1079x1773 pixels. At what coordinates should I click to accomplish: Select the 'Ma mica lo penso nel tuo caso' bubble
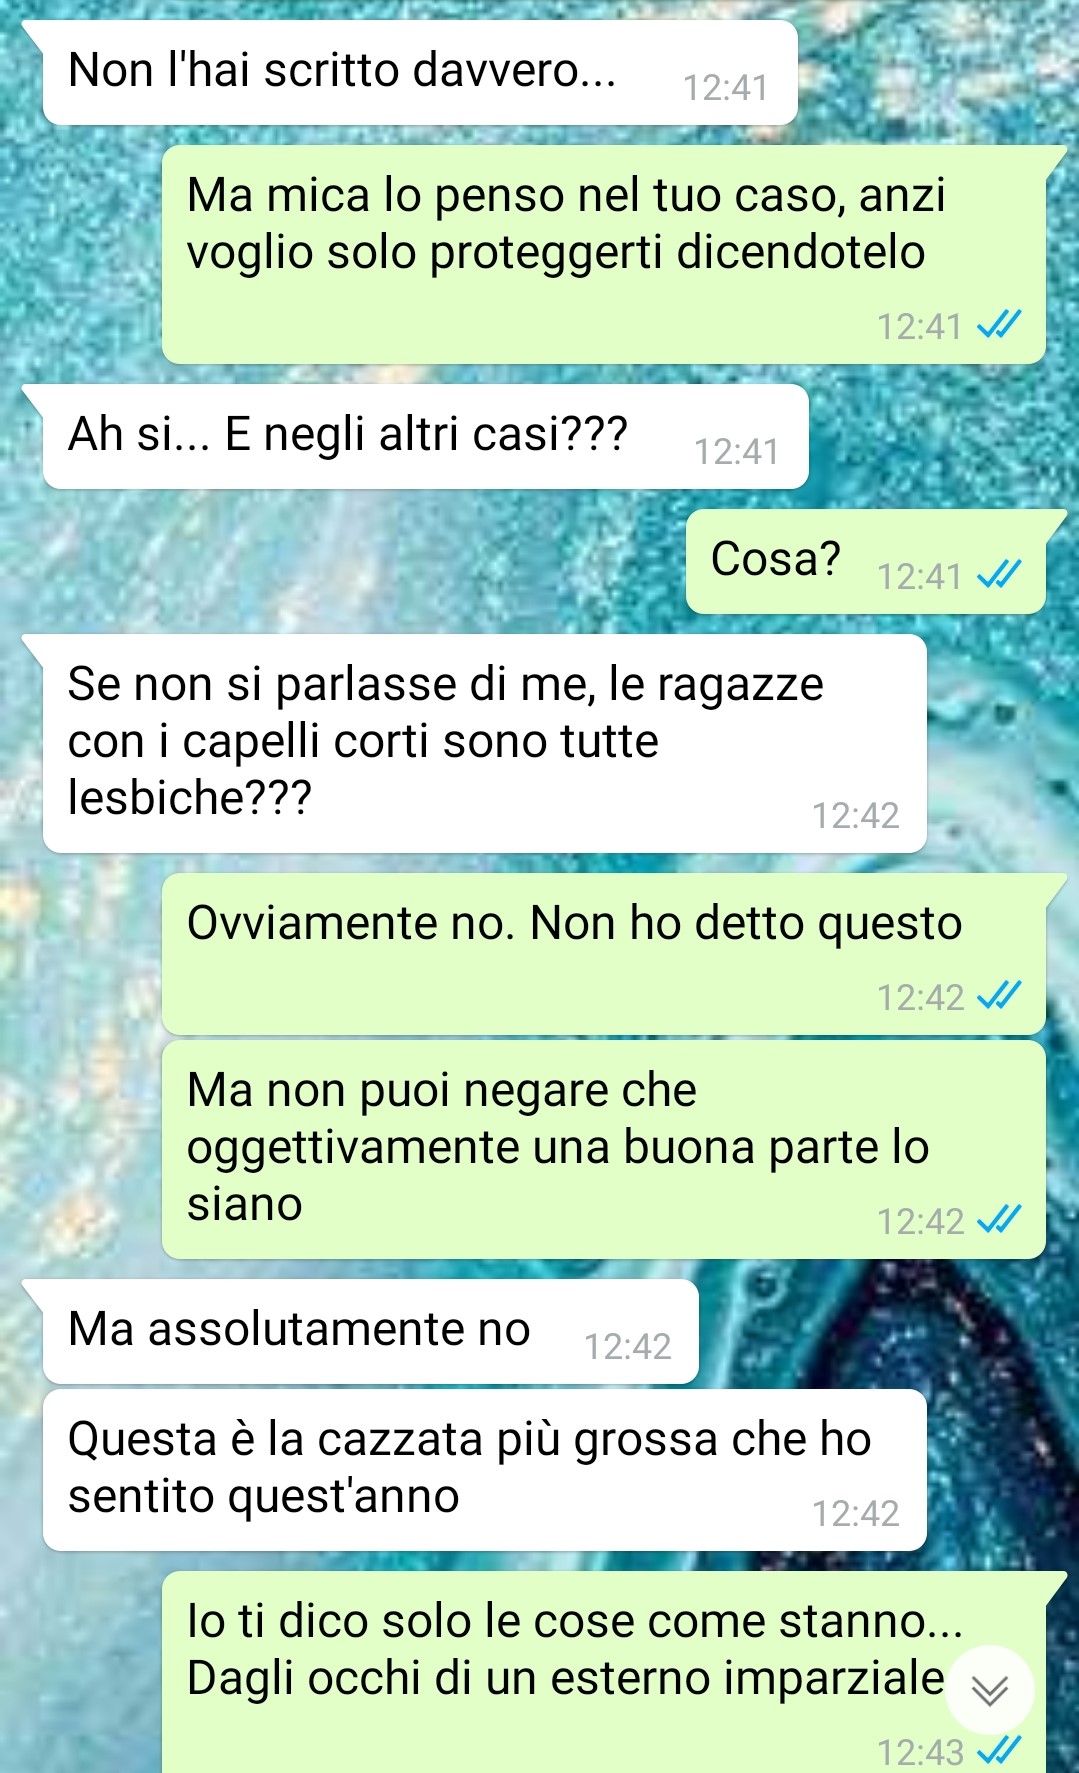coord(604,254)
